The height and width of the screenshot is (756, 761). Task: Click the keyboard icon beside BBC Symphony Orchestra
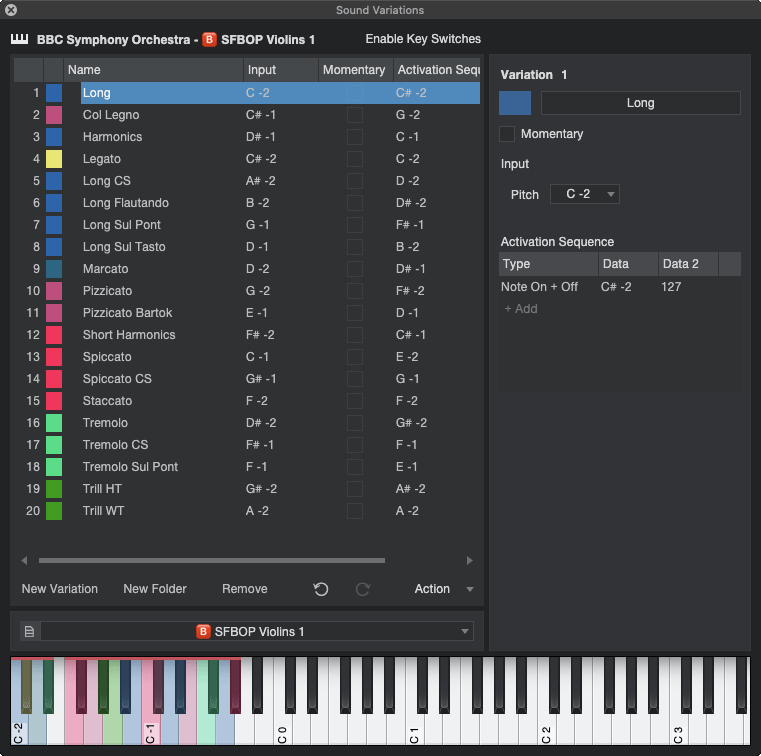19,39
